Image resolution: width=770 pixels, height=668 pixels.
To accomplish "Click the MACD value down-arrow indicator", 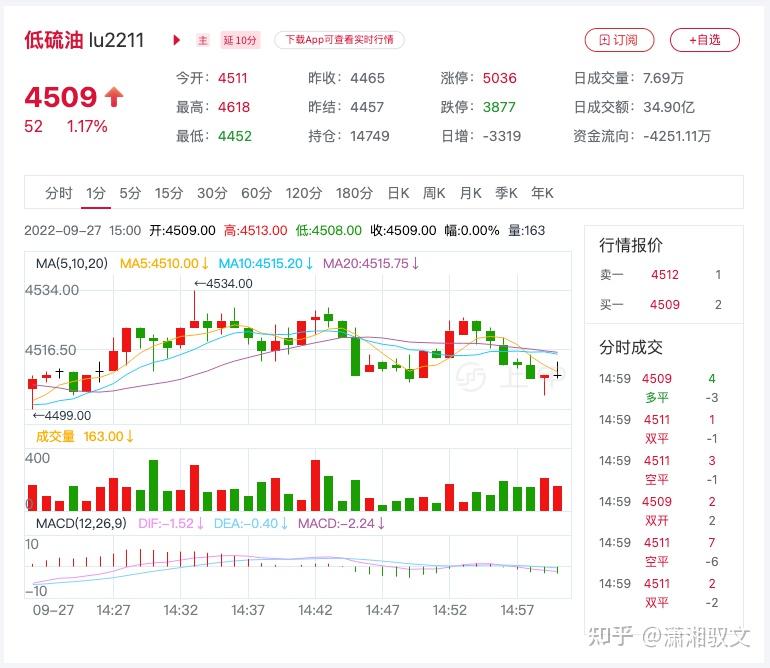I will click(381, 524).
